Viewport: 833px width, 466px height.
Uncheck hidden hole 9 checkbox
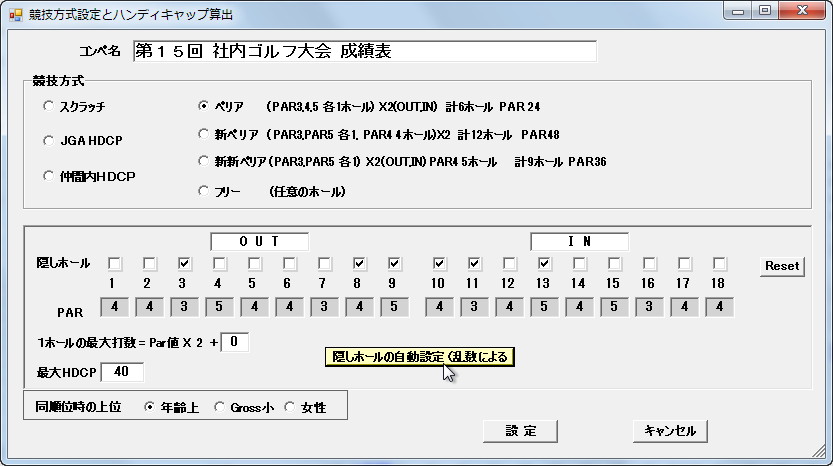(394, 264)
